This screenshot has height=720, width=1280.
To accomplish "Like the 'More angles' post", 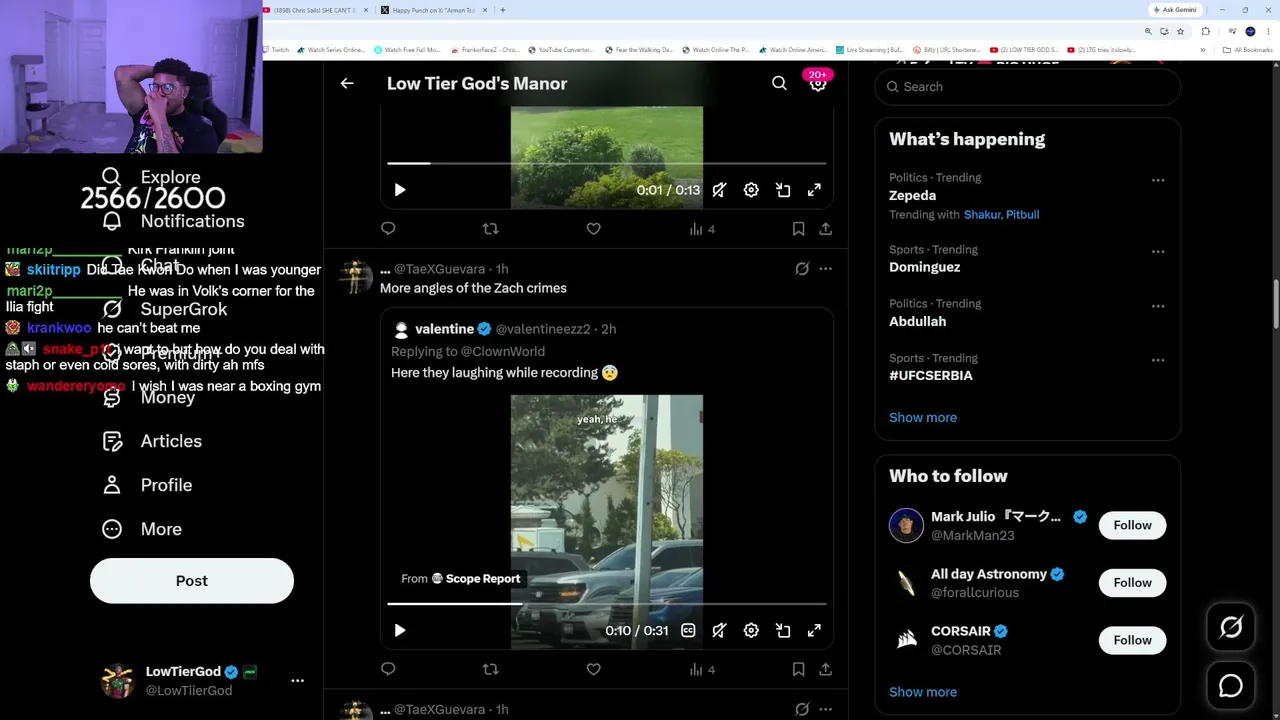I will 593,669.
